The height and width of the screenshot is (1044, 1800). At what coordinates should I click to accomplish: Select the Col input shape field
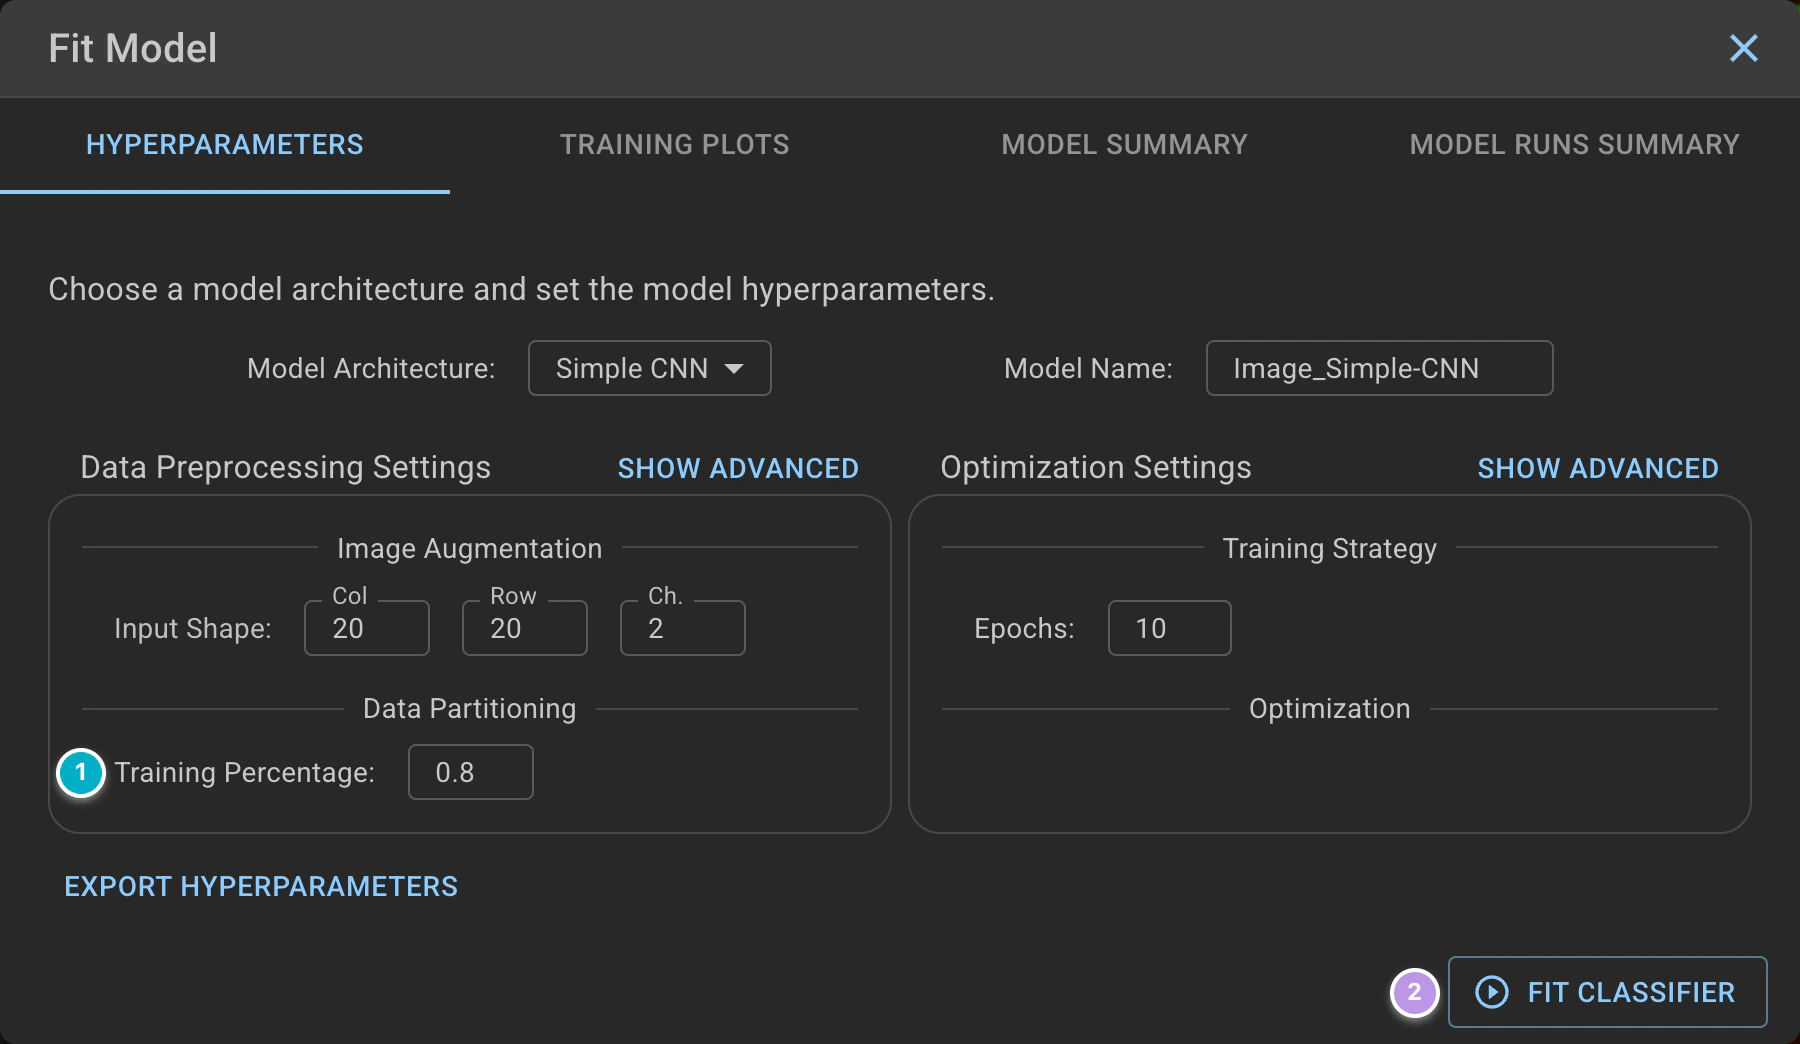367,628
